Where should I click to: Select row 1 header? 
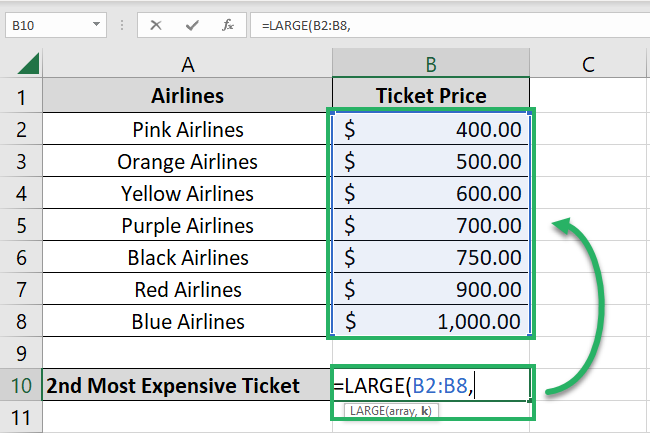[x=21, y=97]
